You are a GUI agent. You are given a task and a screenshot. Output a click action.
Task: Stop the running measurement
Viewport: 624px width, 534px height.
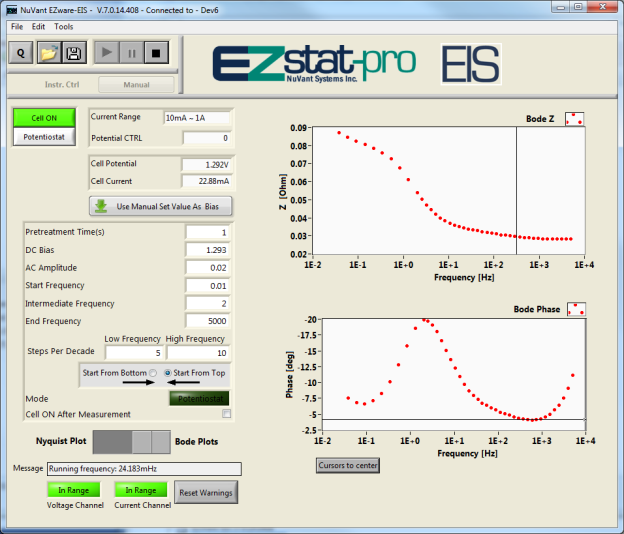point(156,53)
